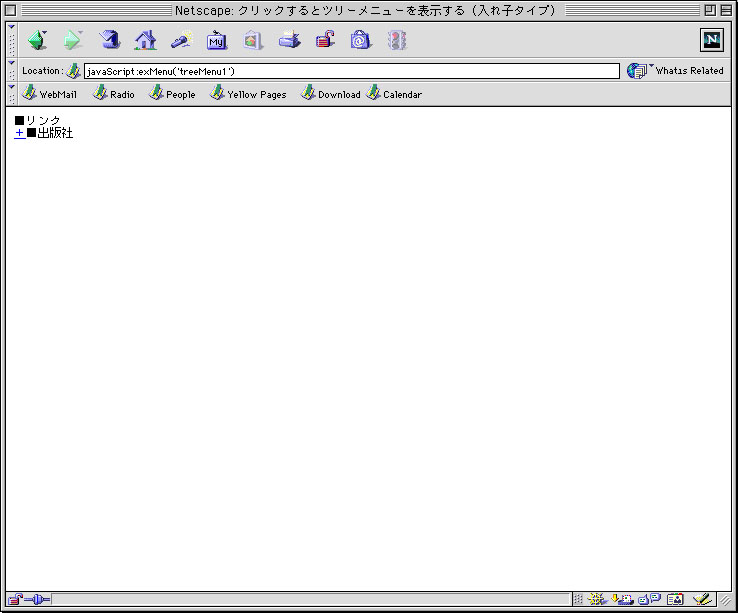Open the Shop toolbar icon
The width and height of the screenshot is (738, 613).
point(361,40)
